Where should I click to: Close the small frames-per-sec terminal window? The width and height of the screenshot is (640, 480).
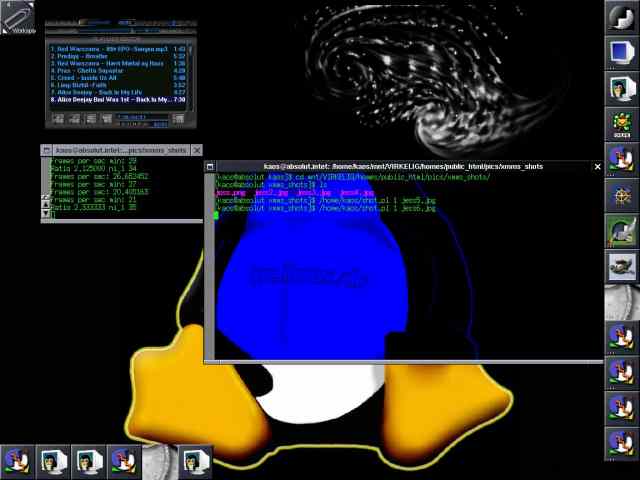tap(197, 150)
